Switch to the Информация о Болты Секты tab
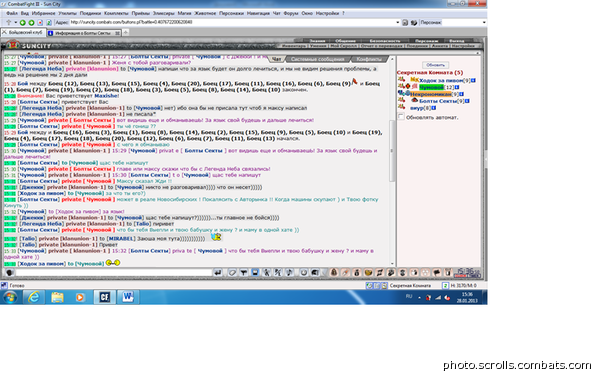 (x=84, y=33)
